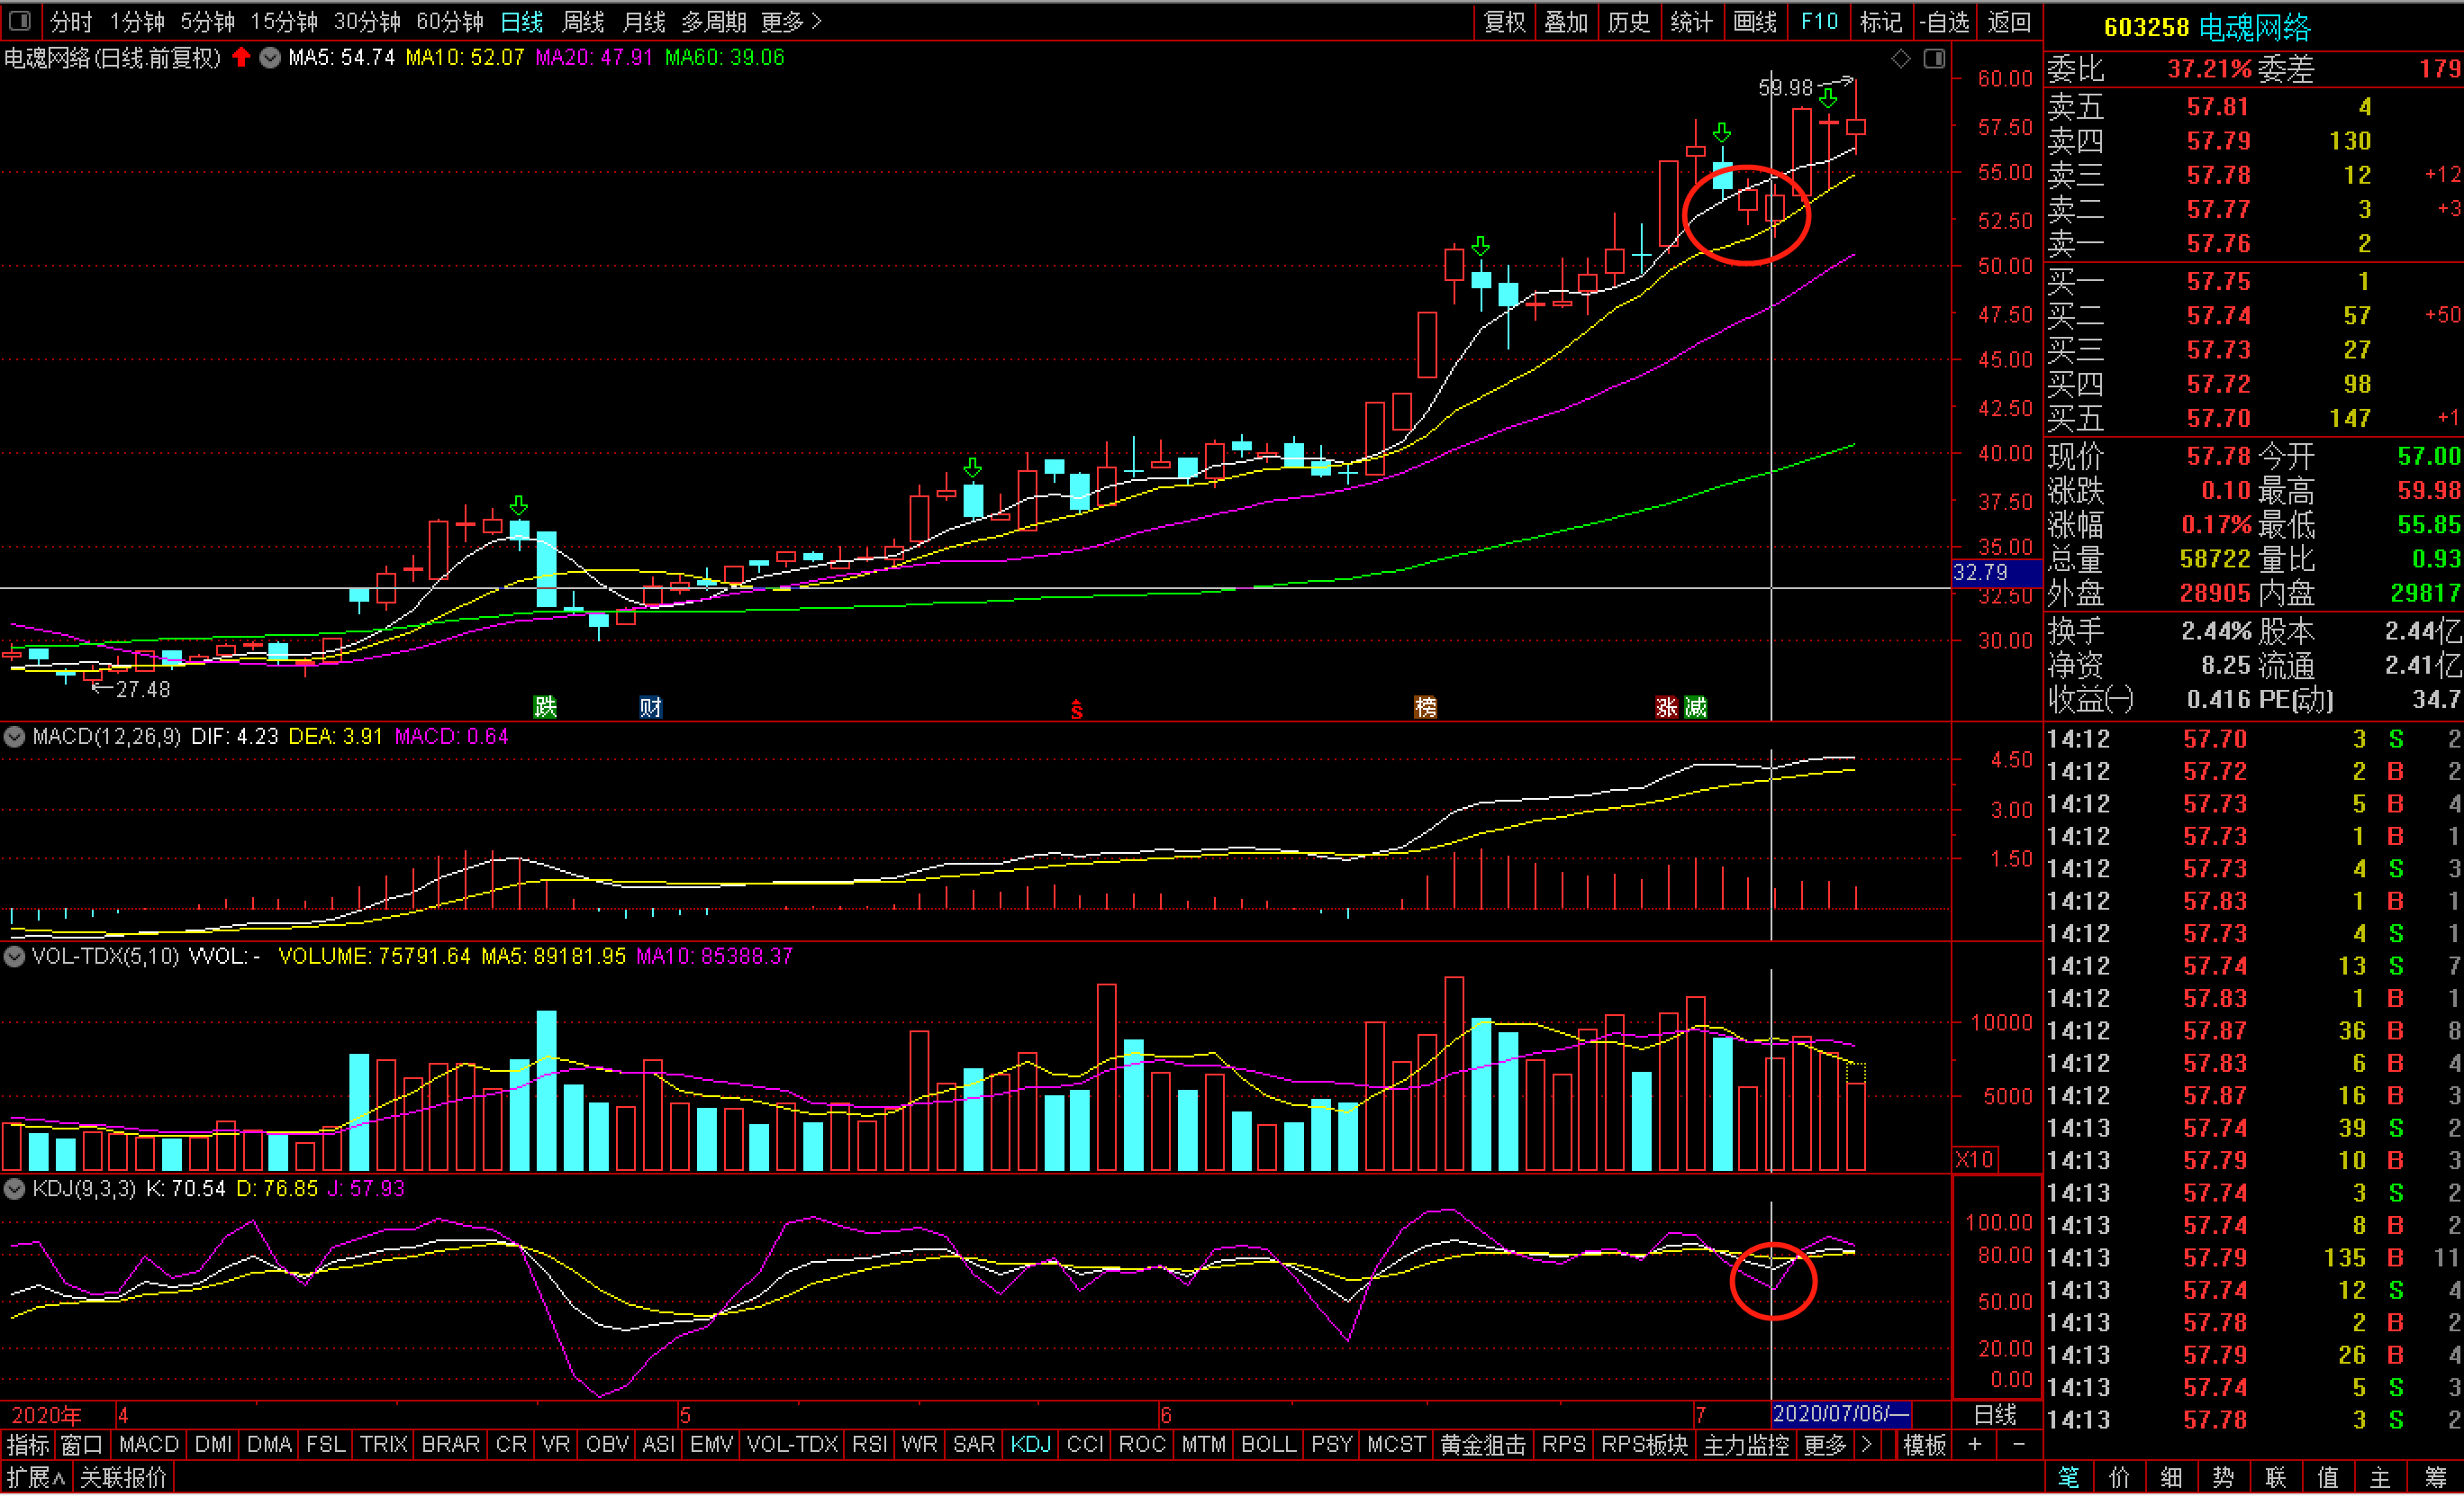
Task: Select the 势 trend tab at bottom right
Action: tap(2224, 1479)
